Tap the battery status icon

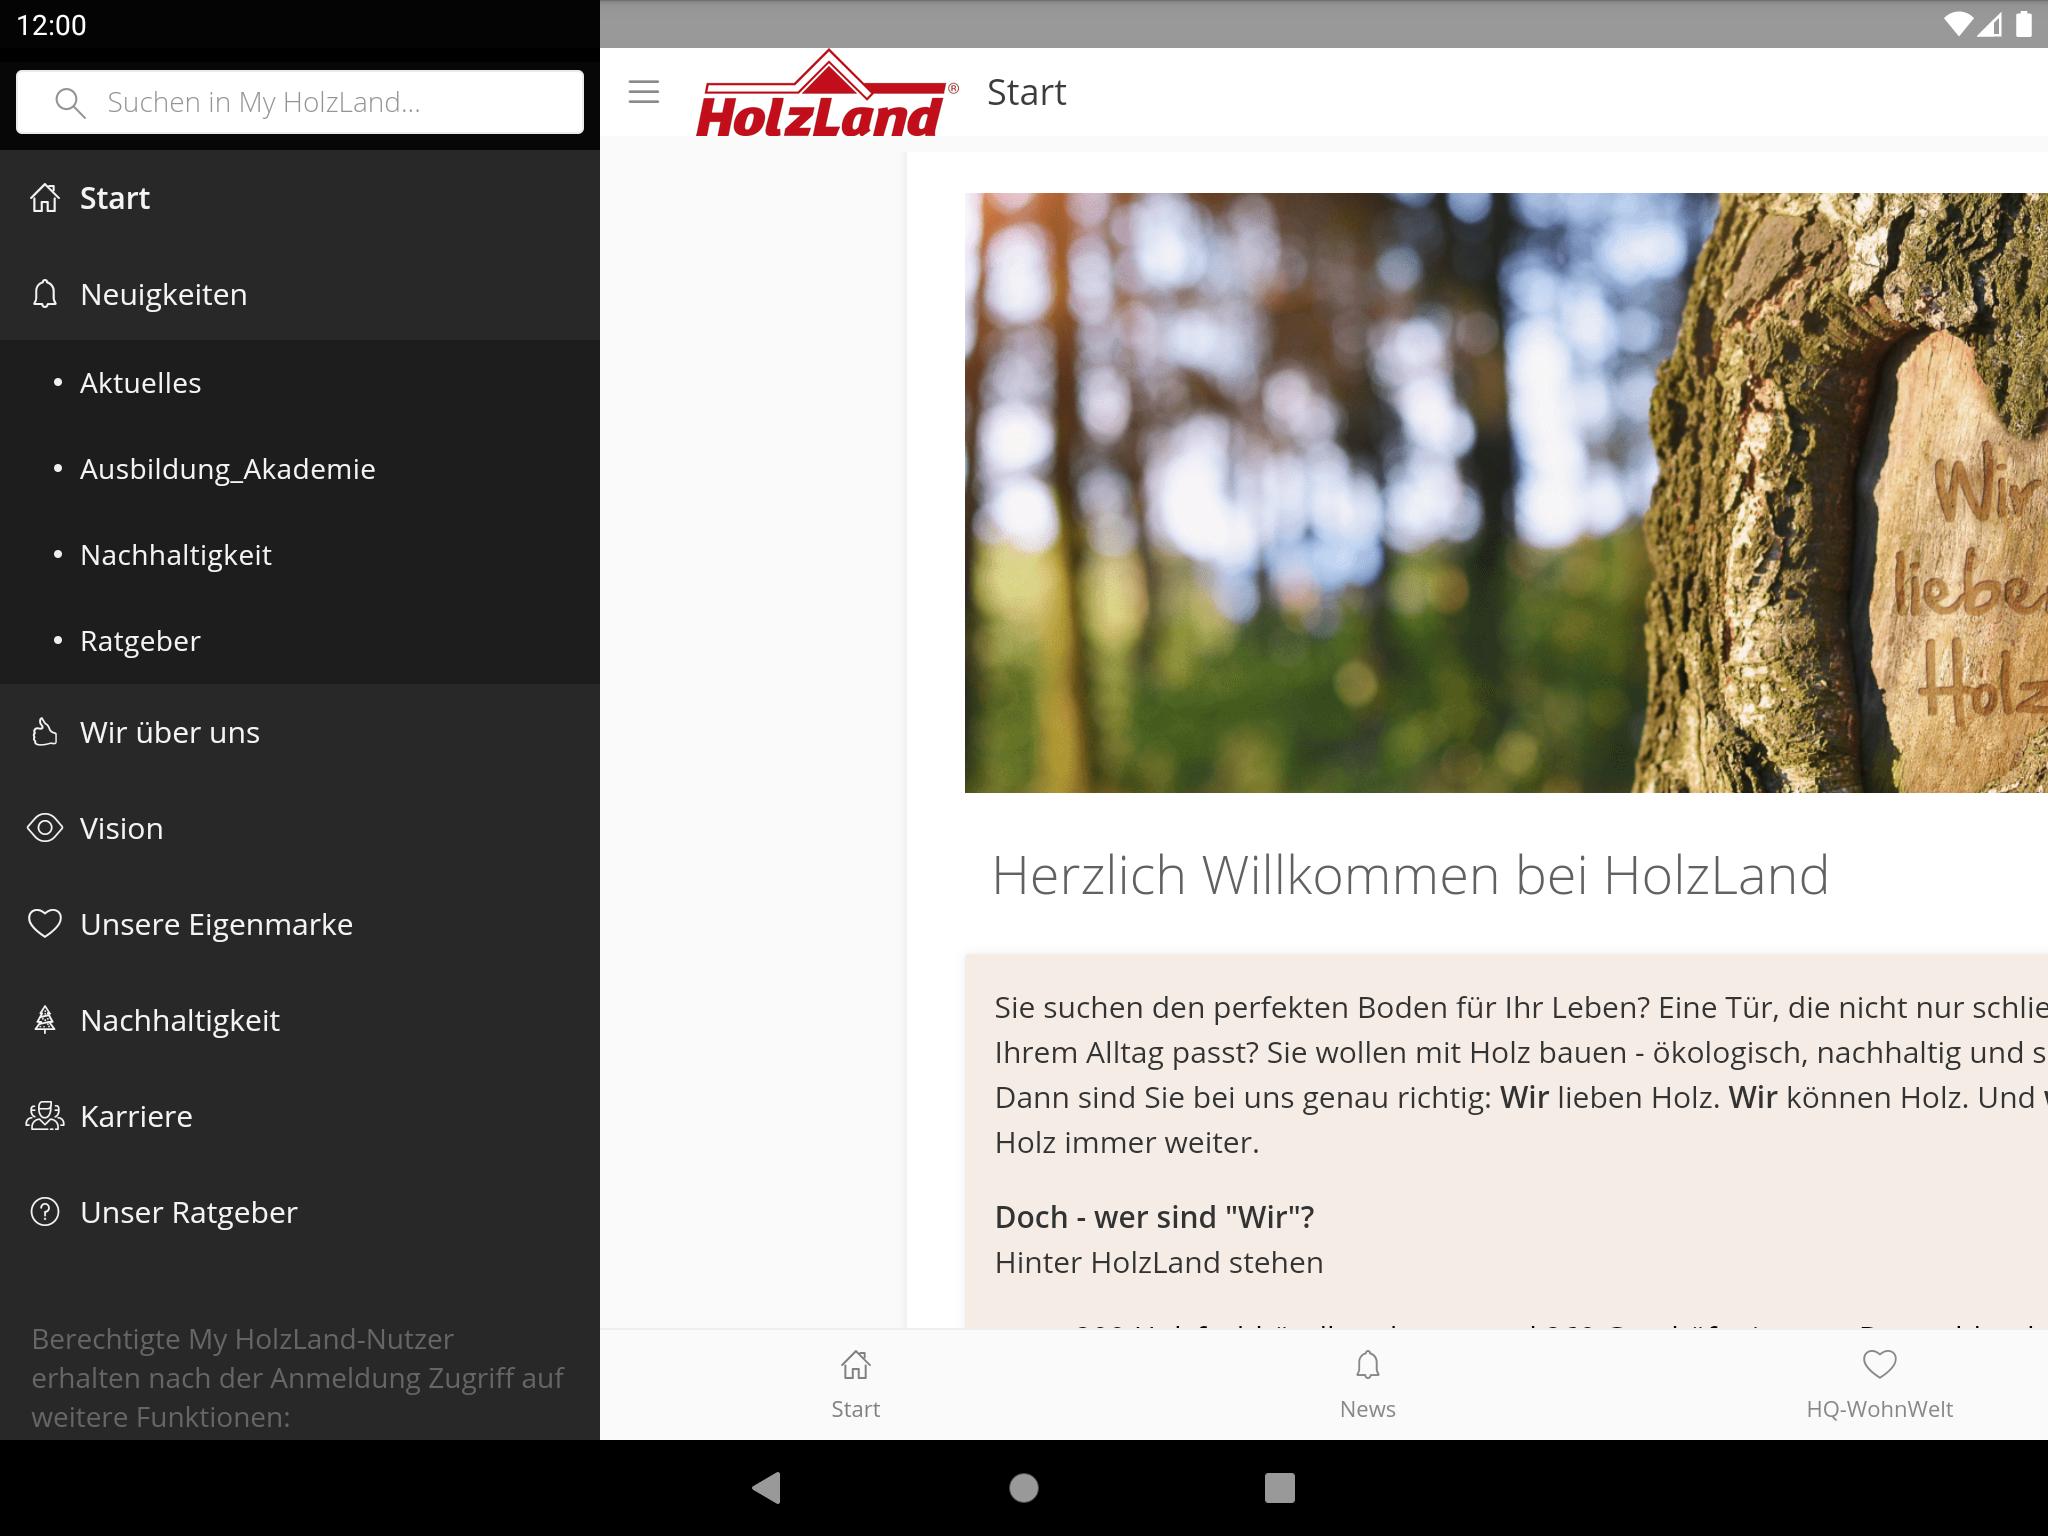2023,24
